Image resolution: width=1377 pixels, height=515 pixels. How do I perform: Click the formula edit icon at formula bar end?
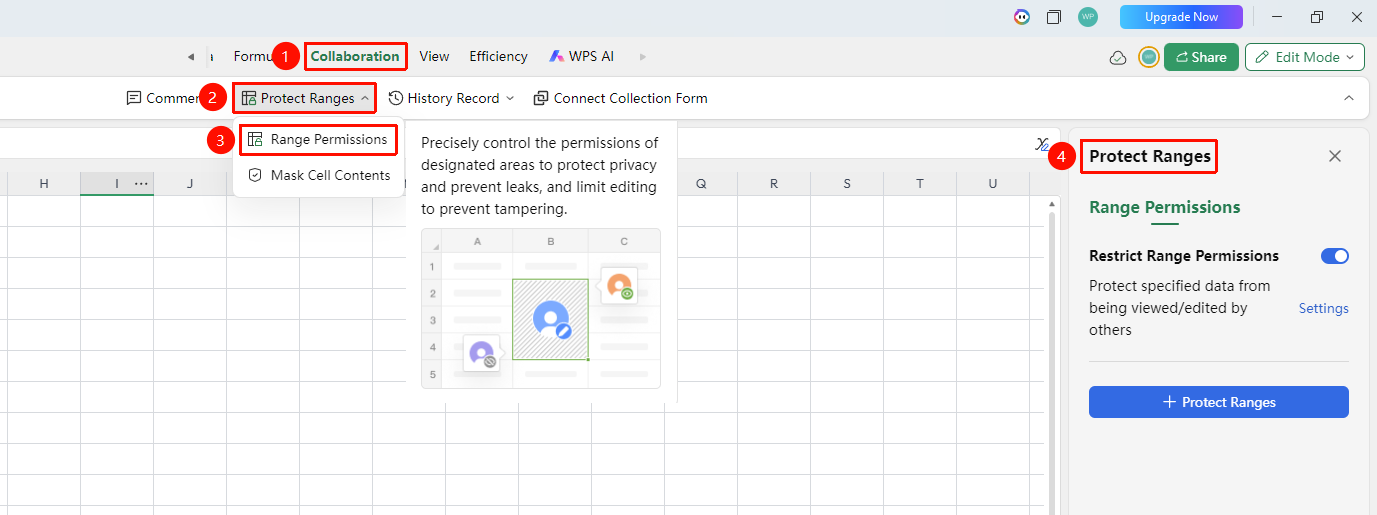click(x=1042, y=145)
